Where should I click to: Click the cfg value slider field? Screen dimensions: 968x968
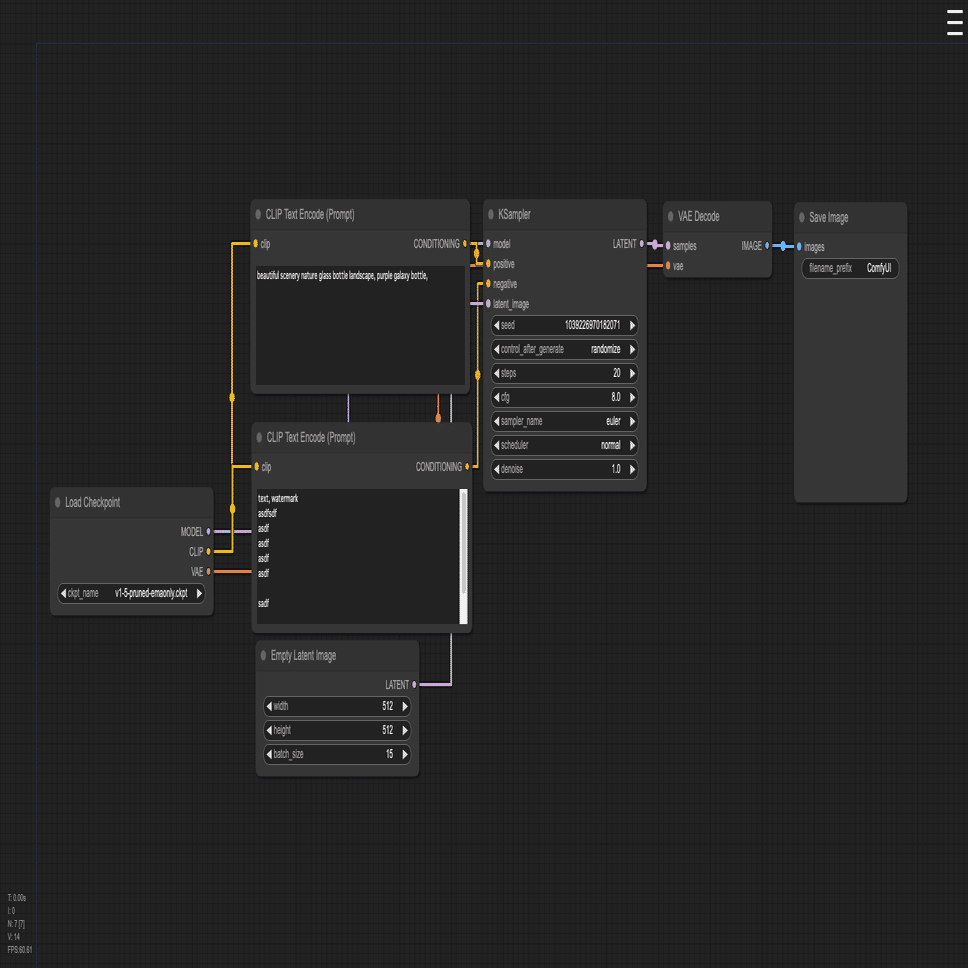tap(564, 398)
